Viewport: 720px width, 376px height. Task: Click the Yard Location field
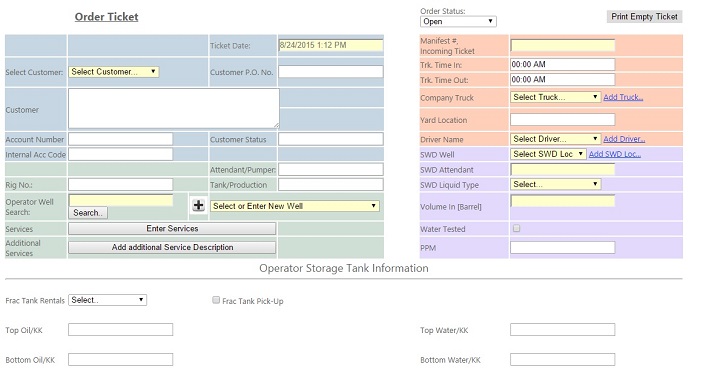[x=562, y=119]
